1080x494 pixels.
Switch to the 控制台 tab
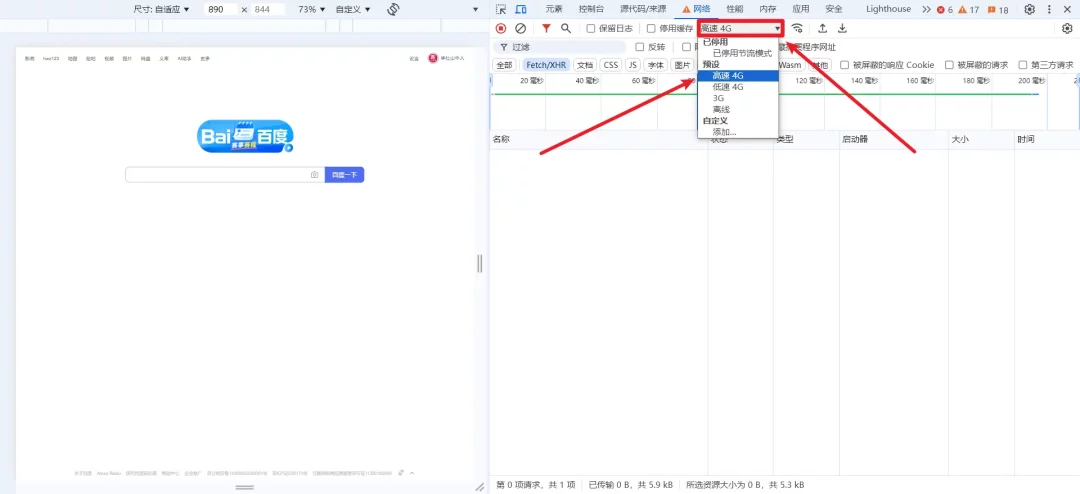tap(591, 9)
